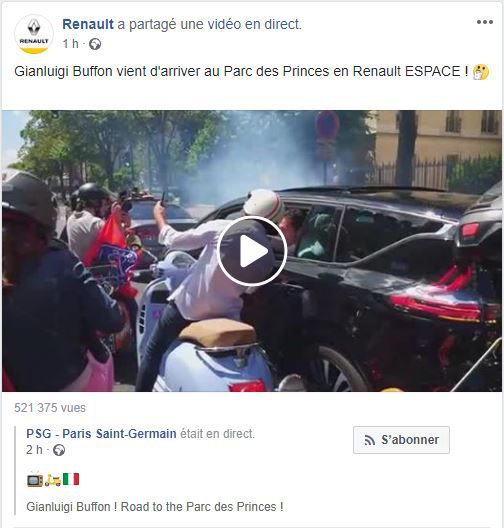Click the thinking face emoji in the post text
The height and width of the screenshot is (528, 504).
(481, 72)
